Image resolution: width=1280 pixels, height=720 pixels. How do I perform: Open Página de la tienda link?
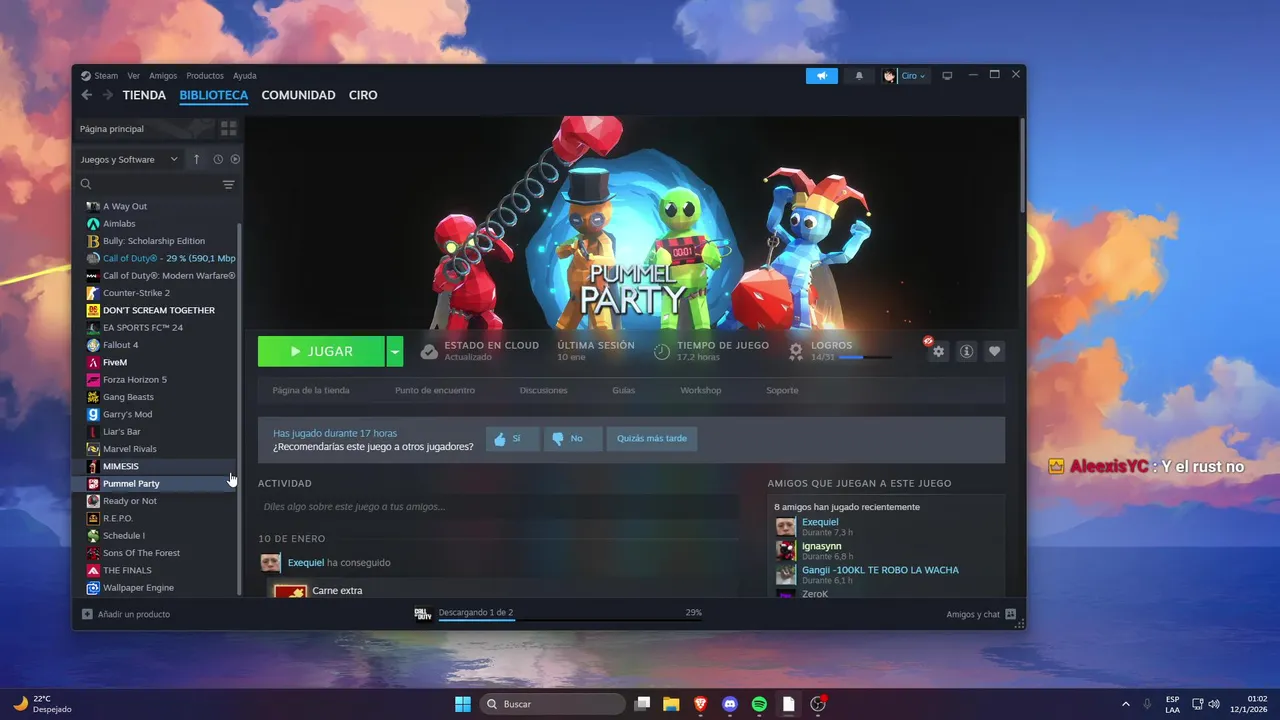click(x=311, y=390)
